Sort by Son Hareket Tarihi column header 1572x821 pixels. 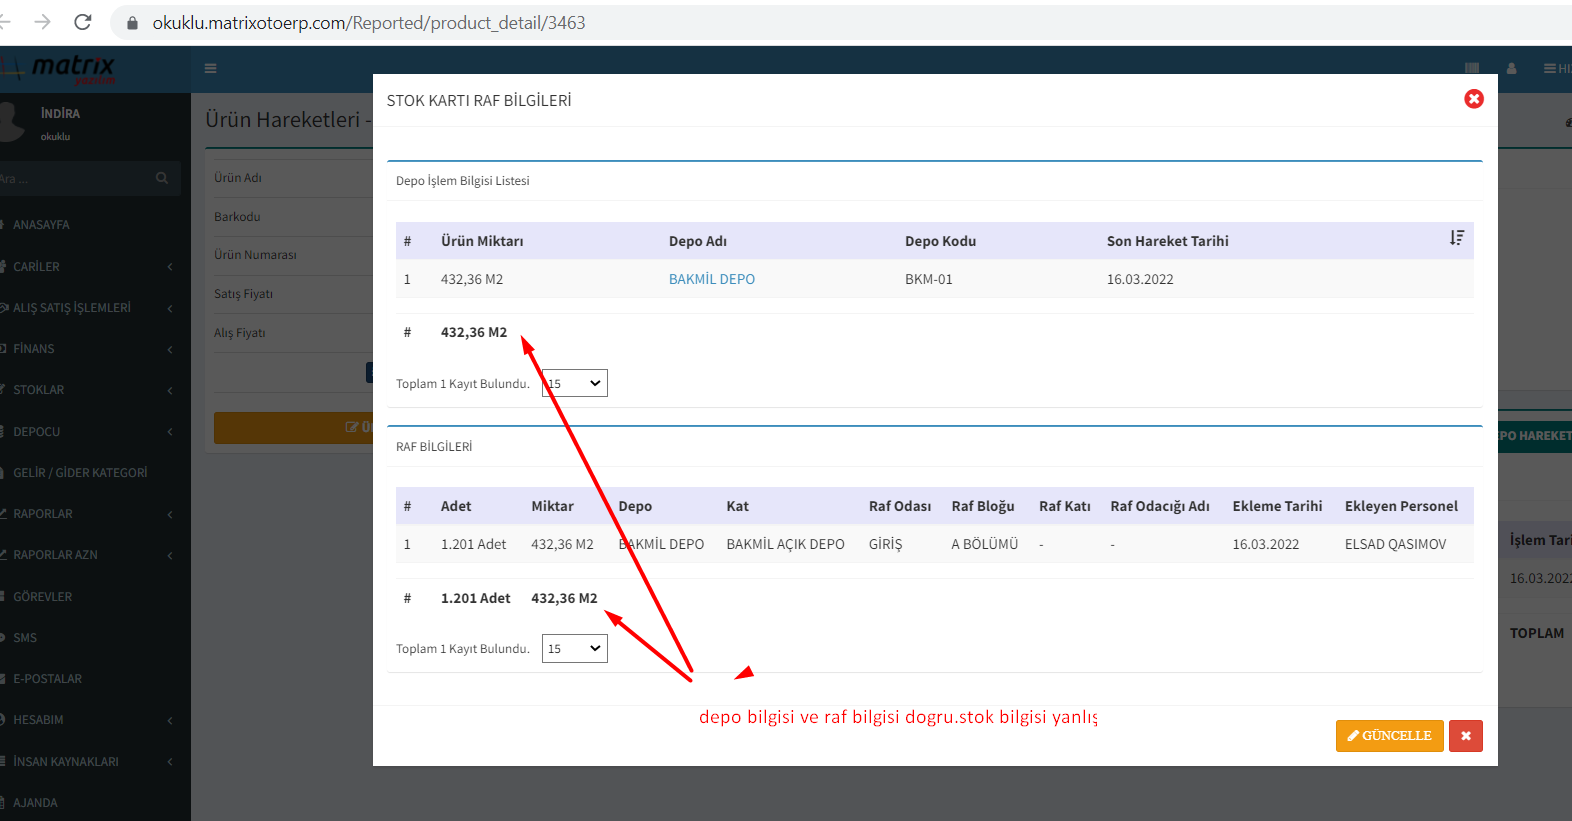[1167, 241]
